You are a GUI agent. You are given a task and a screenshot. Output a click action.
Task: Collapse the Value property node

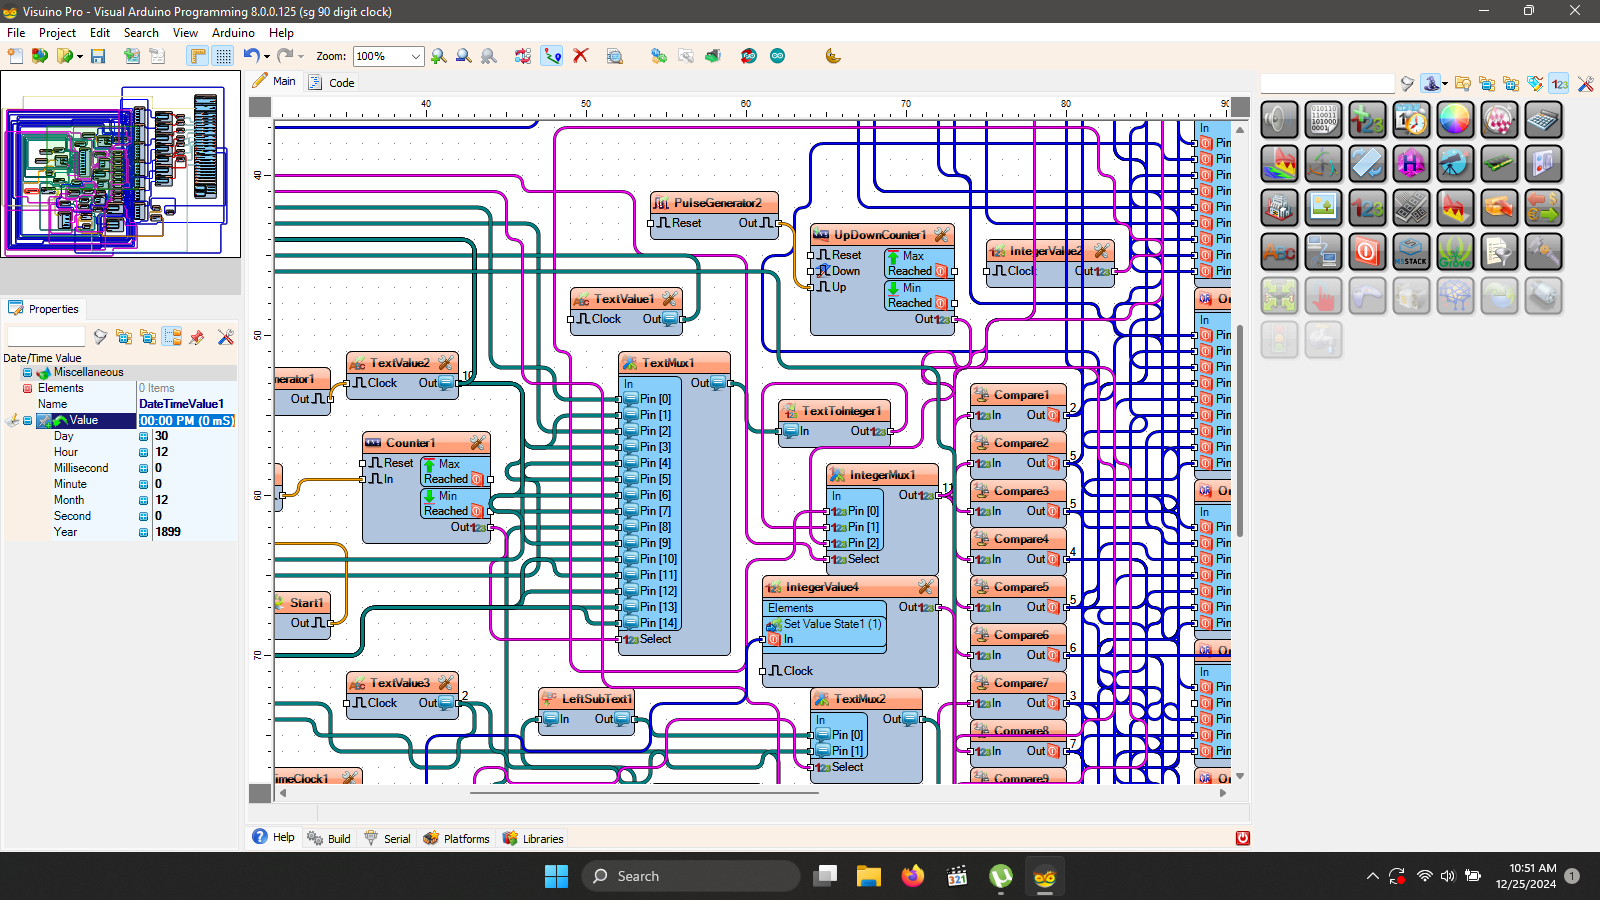(27, 420)
